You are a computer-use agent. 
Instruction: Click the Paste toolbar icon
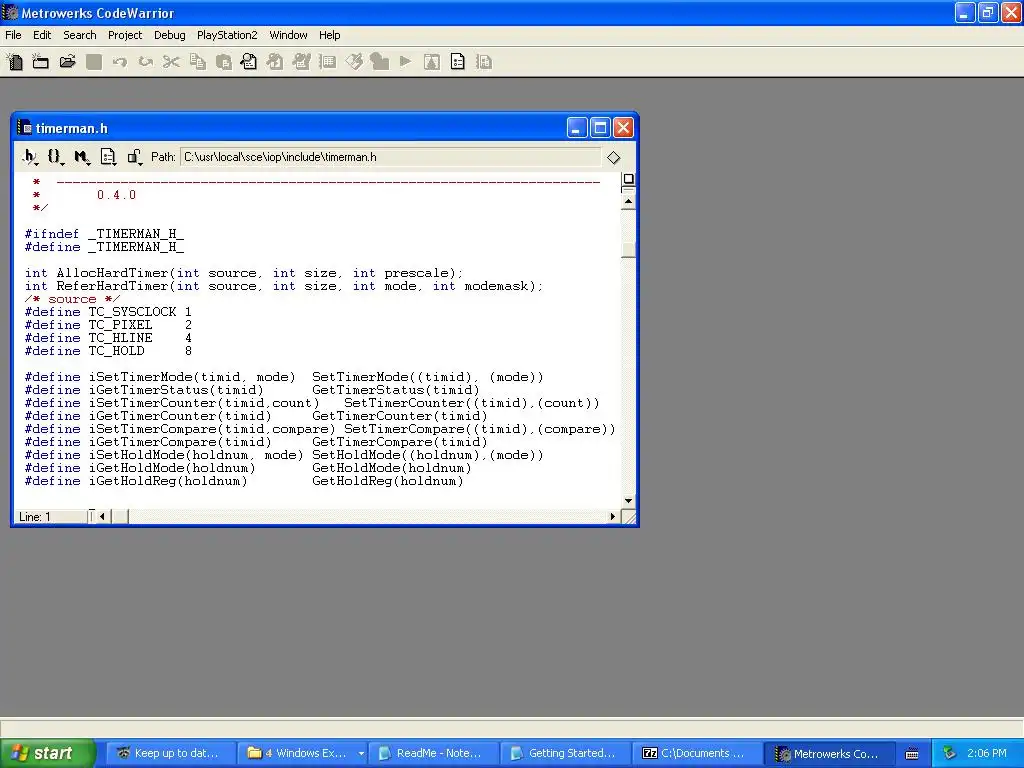pyautogui.click(x=223, y=62)
